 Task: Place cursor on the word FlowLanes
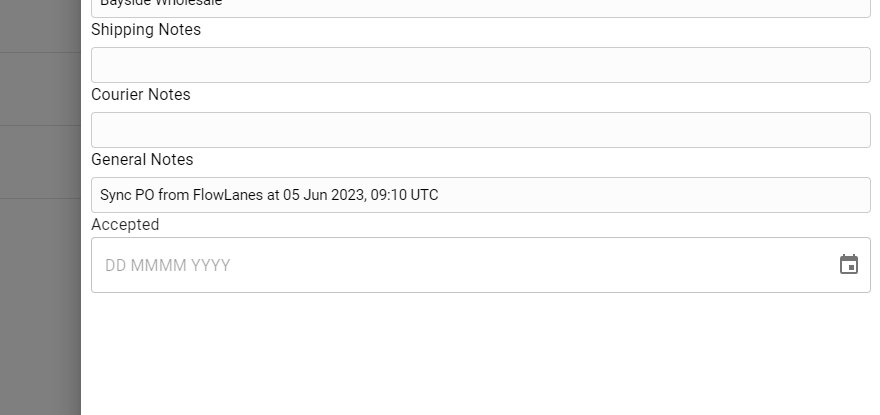228,195
